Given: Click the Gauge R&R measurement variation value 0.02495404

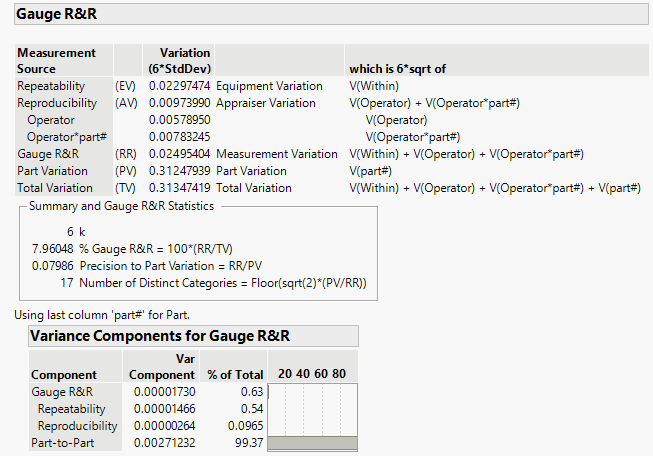Looking at the screenshot, I should (180, 154).
